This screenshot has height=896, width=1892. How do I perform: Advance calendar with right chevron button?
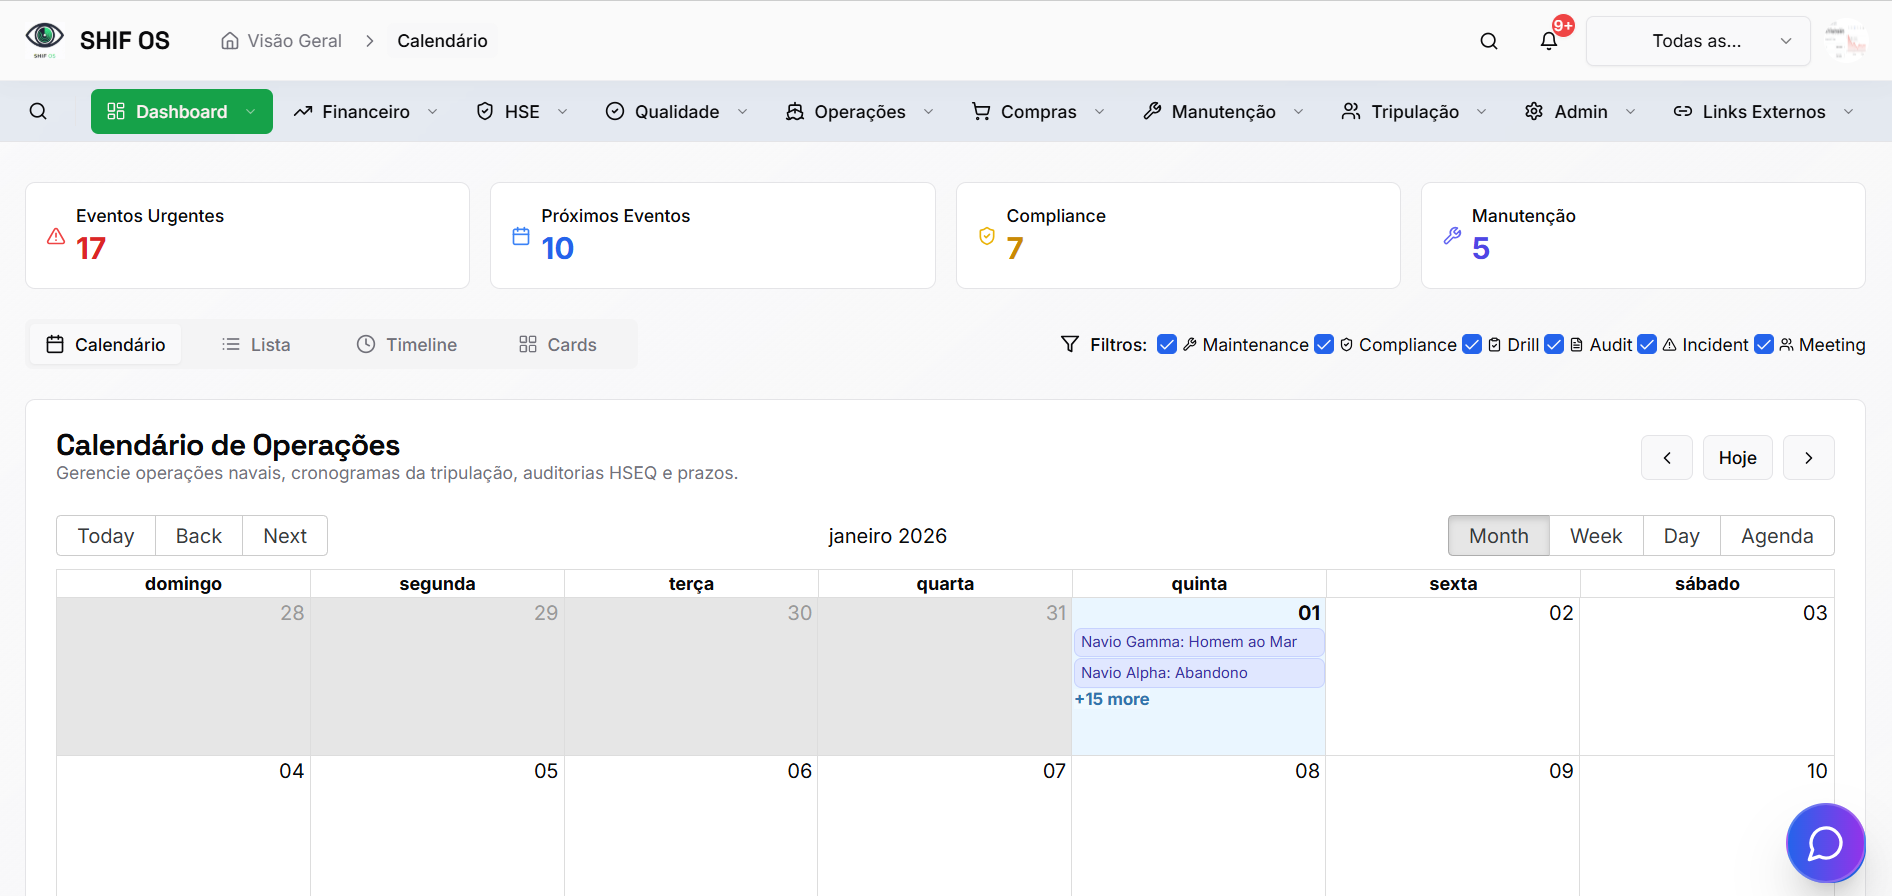click(x=1808, y=458)
